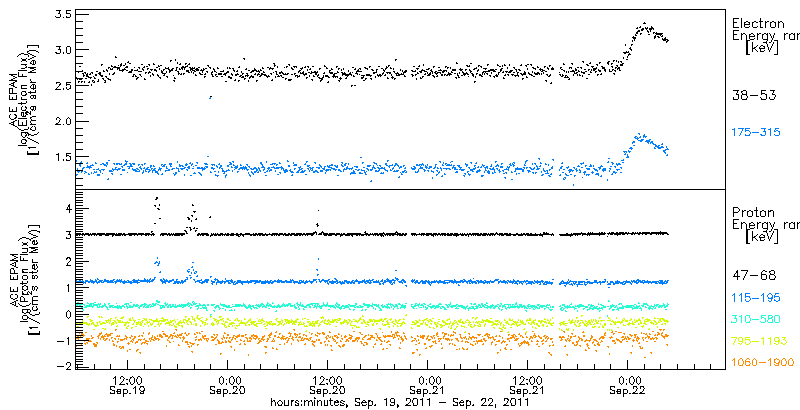Click the '0:00 Sep.21' time axis label

pos(428,386)
